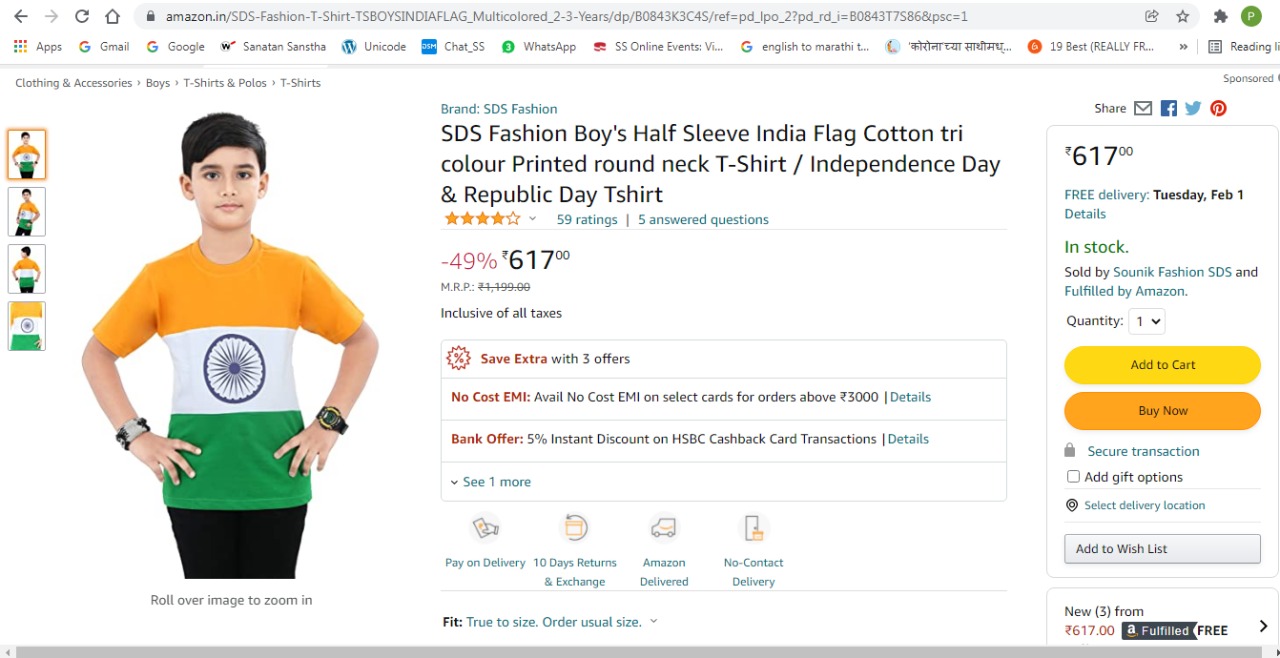This screenshot has width=1280, height=658.
Task: Share the product on Facebook
Action: tap(1168, 108)
